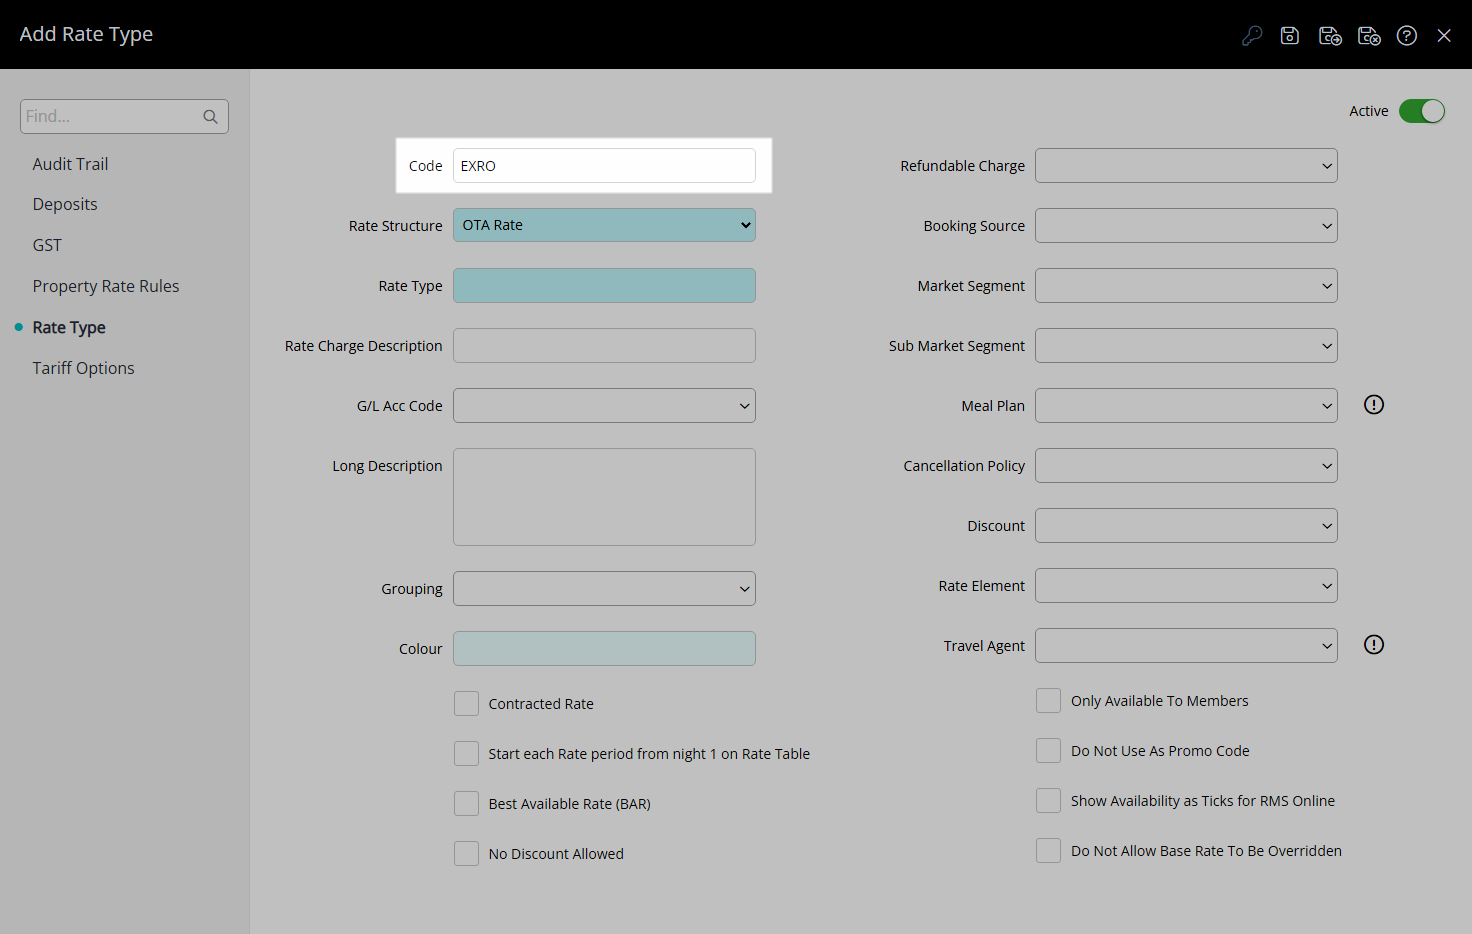Open the Refundable Charge dropdown
The height and width of the screenshot is (934, 1472).
coord(1186,166)
